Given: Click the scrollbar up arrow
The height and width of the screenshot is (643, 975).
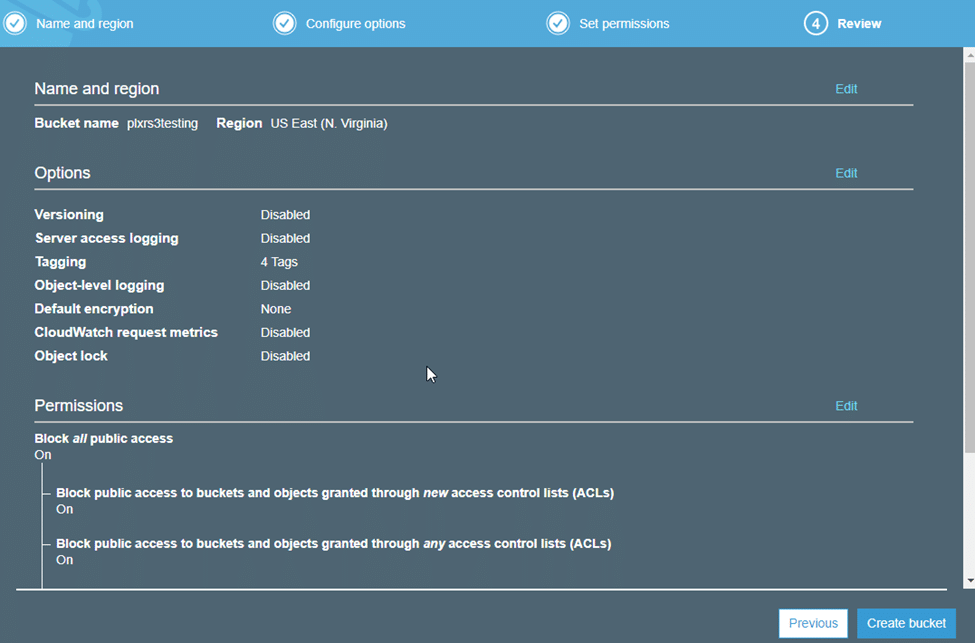Looking at the screenshot, I should (x=969, y=55).
